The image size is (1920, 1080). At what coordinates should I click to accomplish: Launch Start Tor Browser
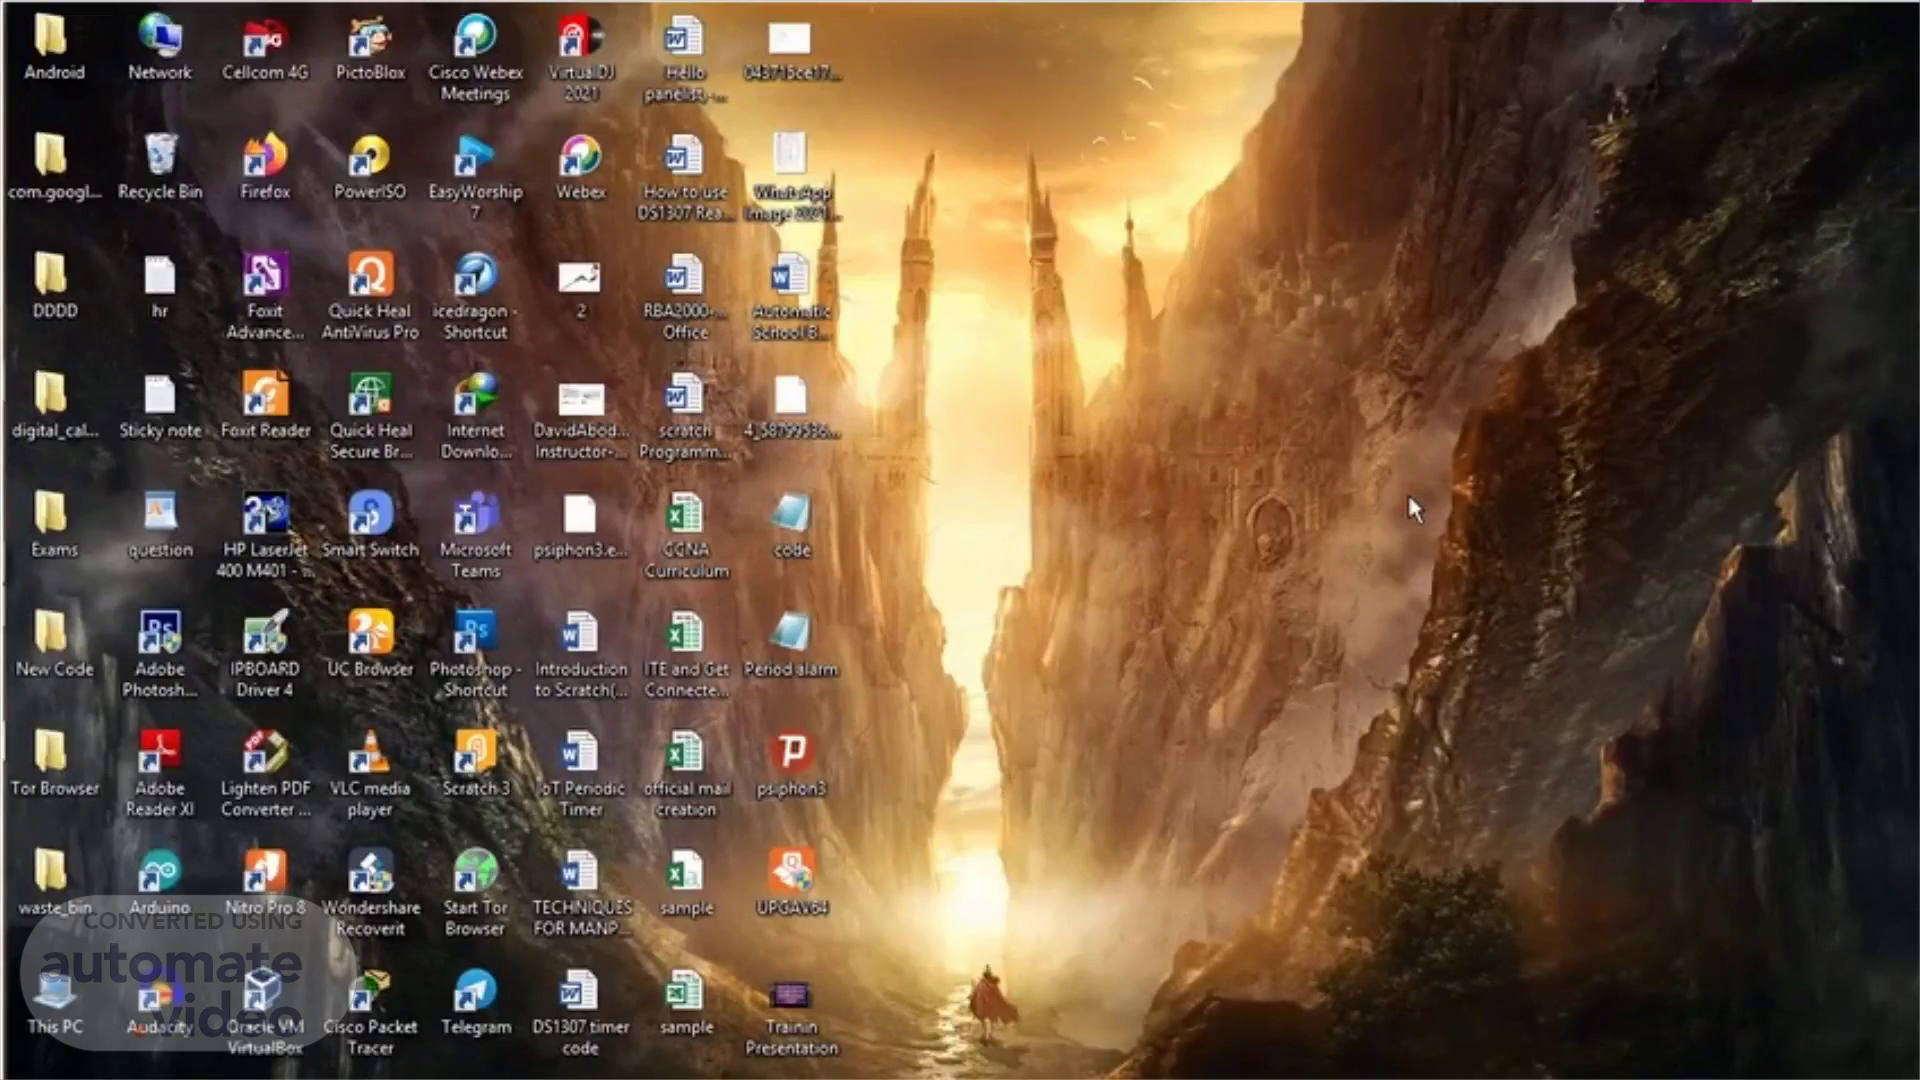pos(475,891)
